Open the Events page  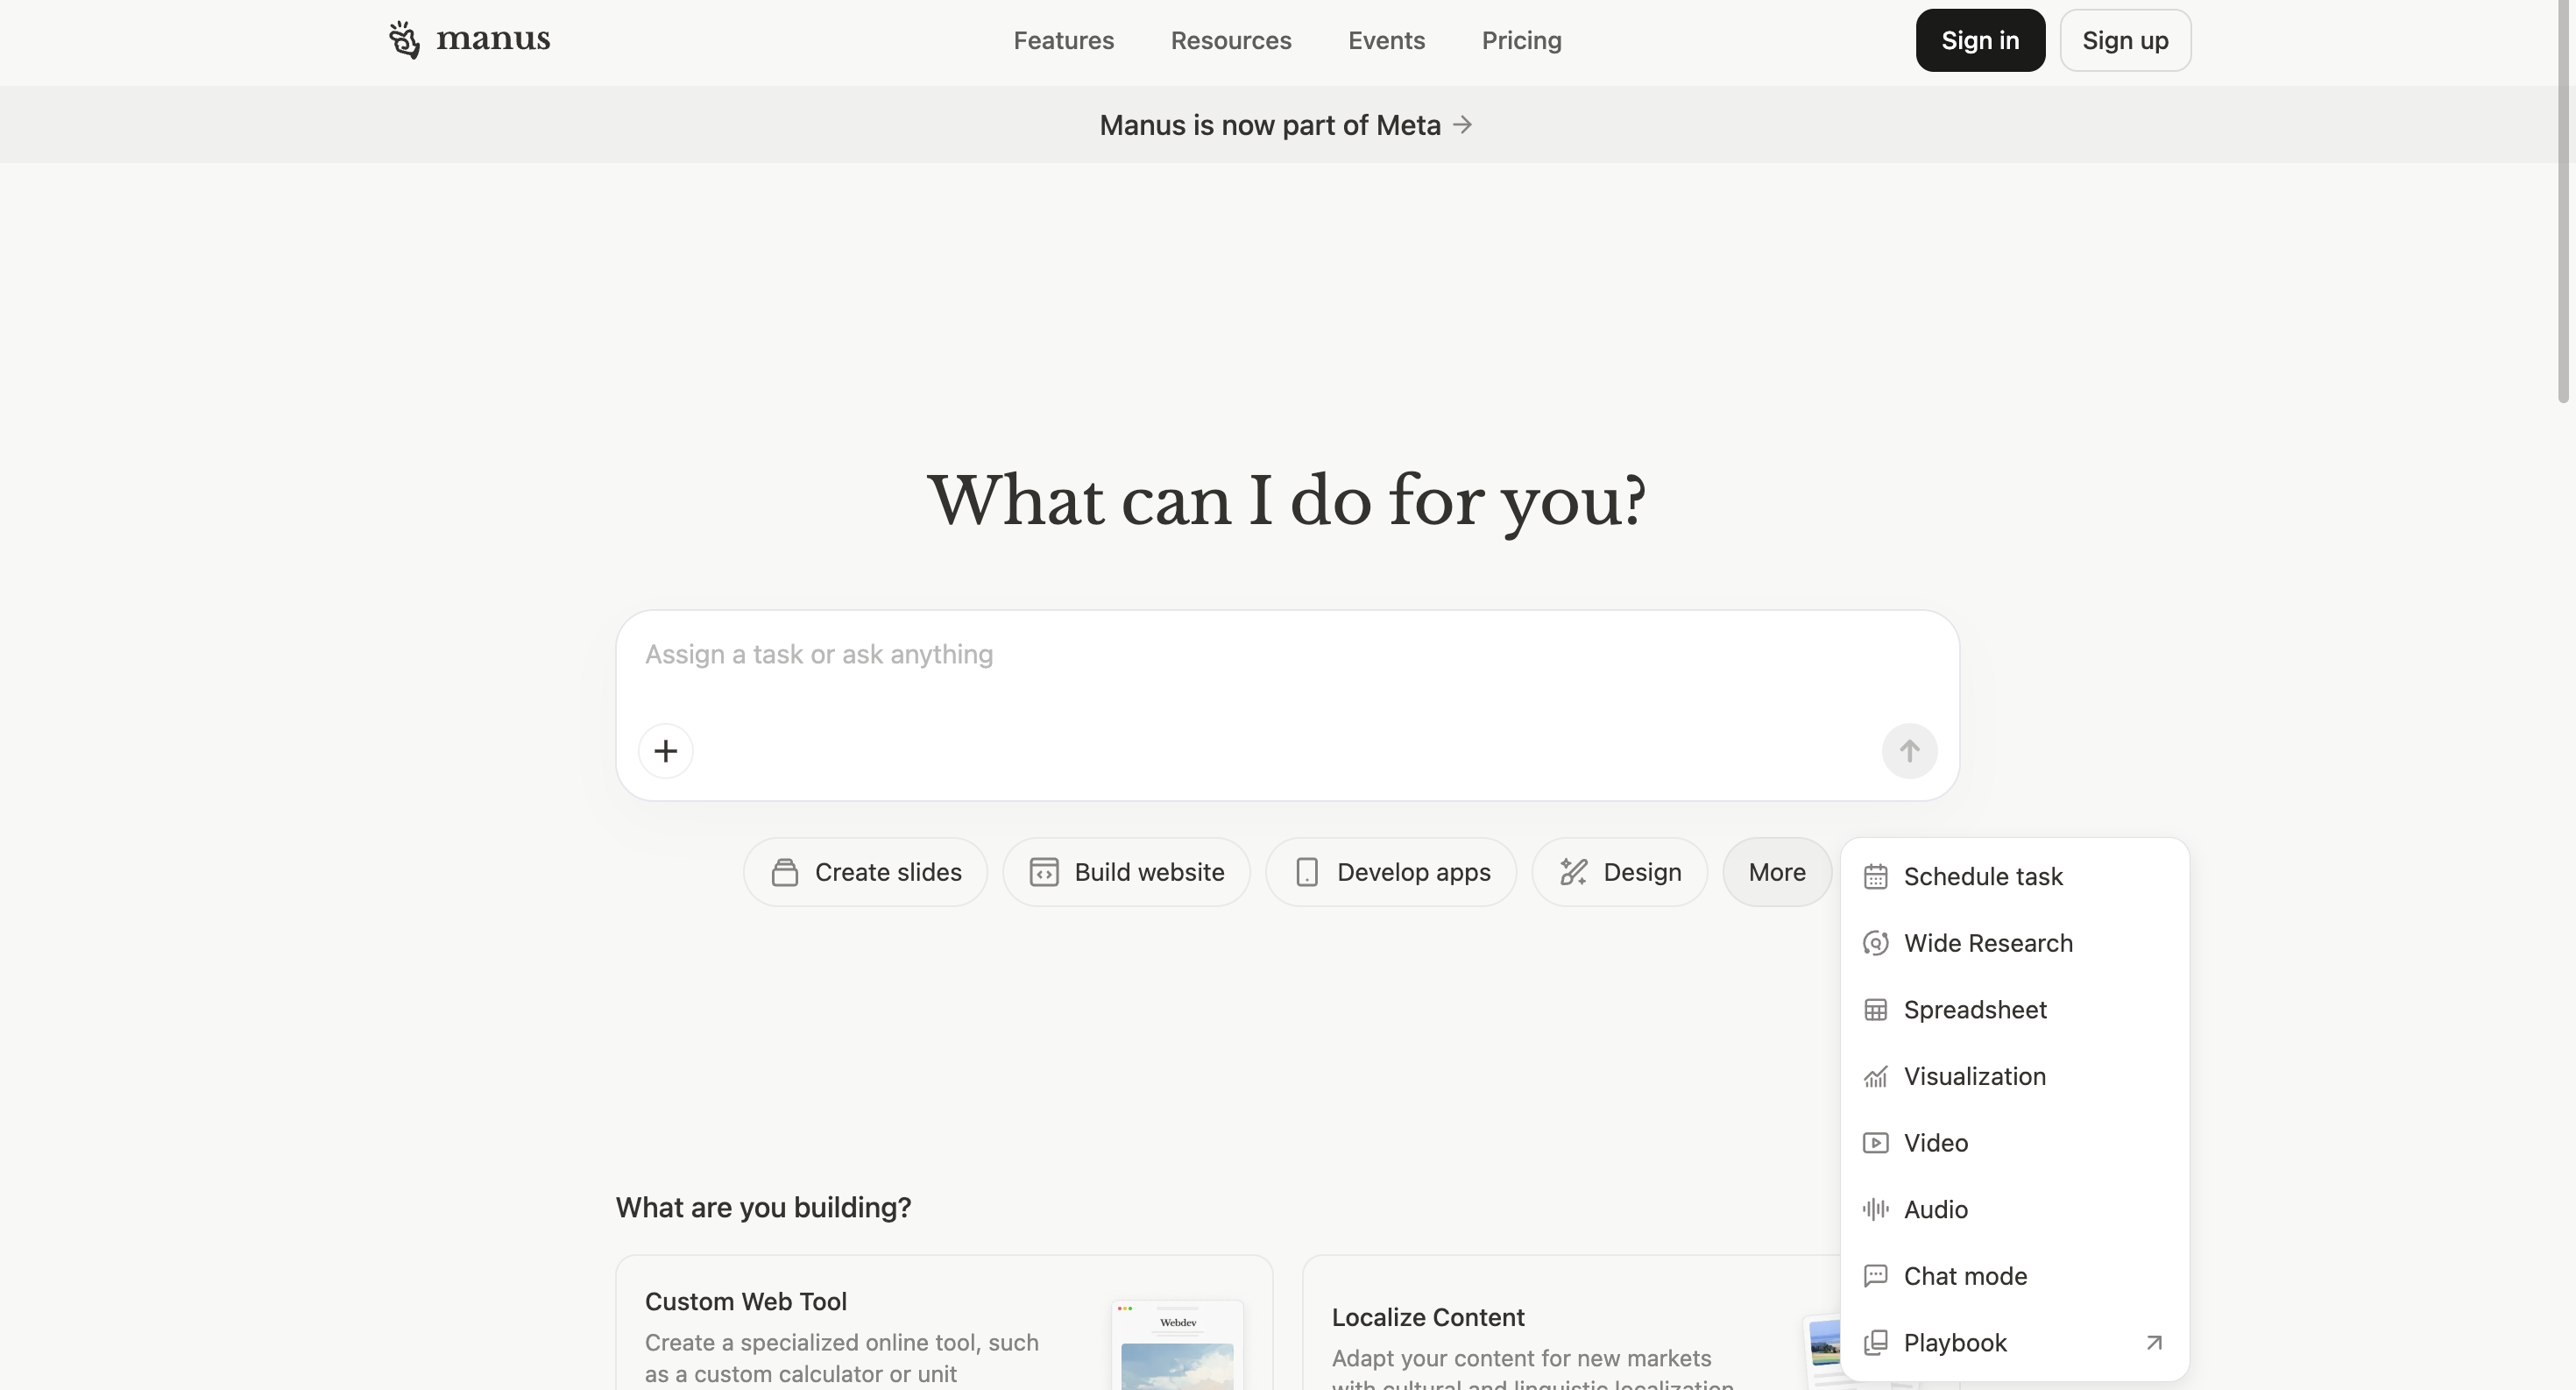[x=1386, y=40]
